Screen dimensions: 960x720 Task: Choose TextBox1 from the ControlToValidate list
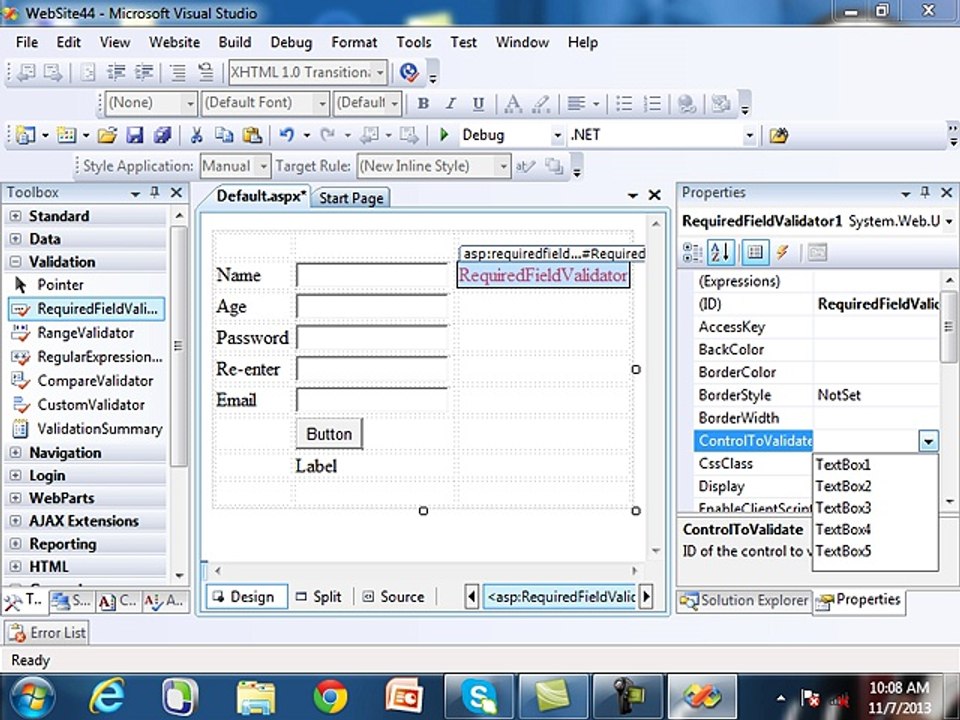point(875,465)
